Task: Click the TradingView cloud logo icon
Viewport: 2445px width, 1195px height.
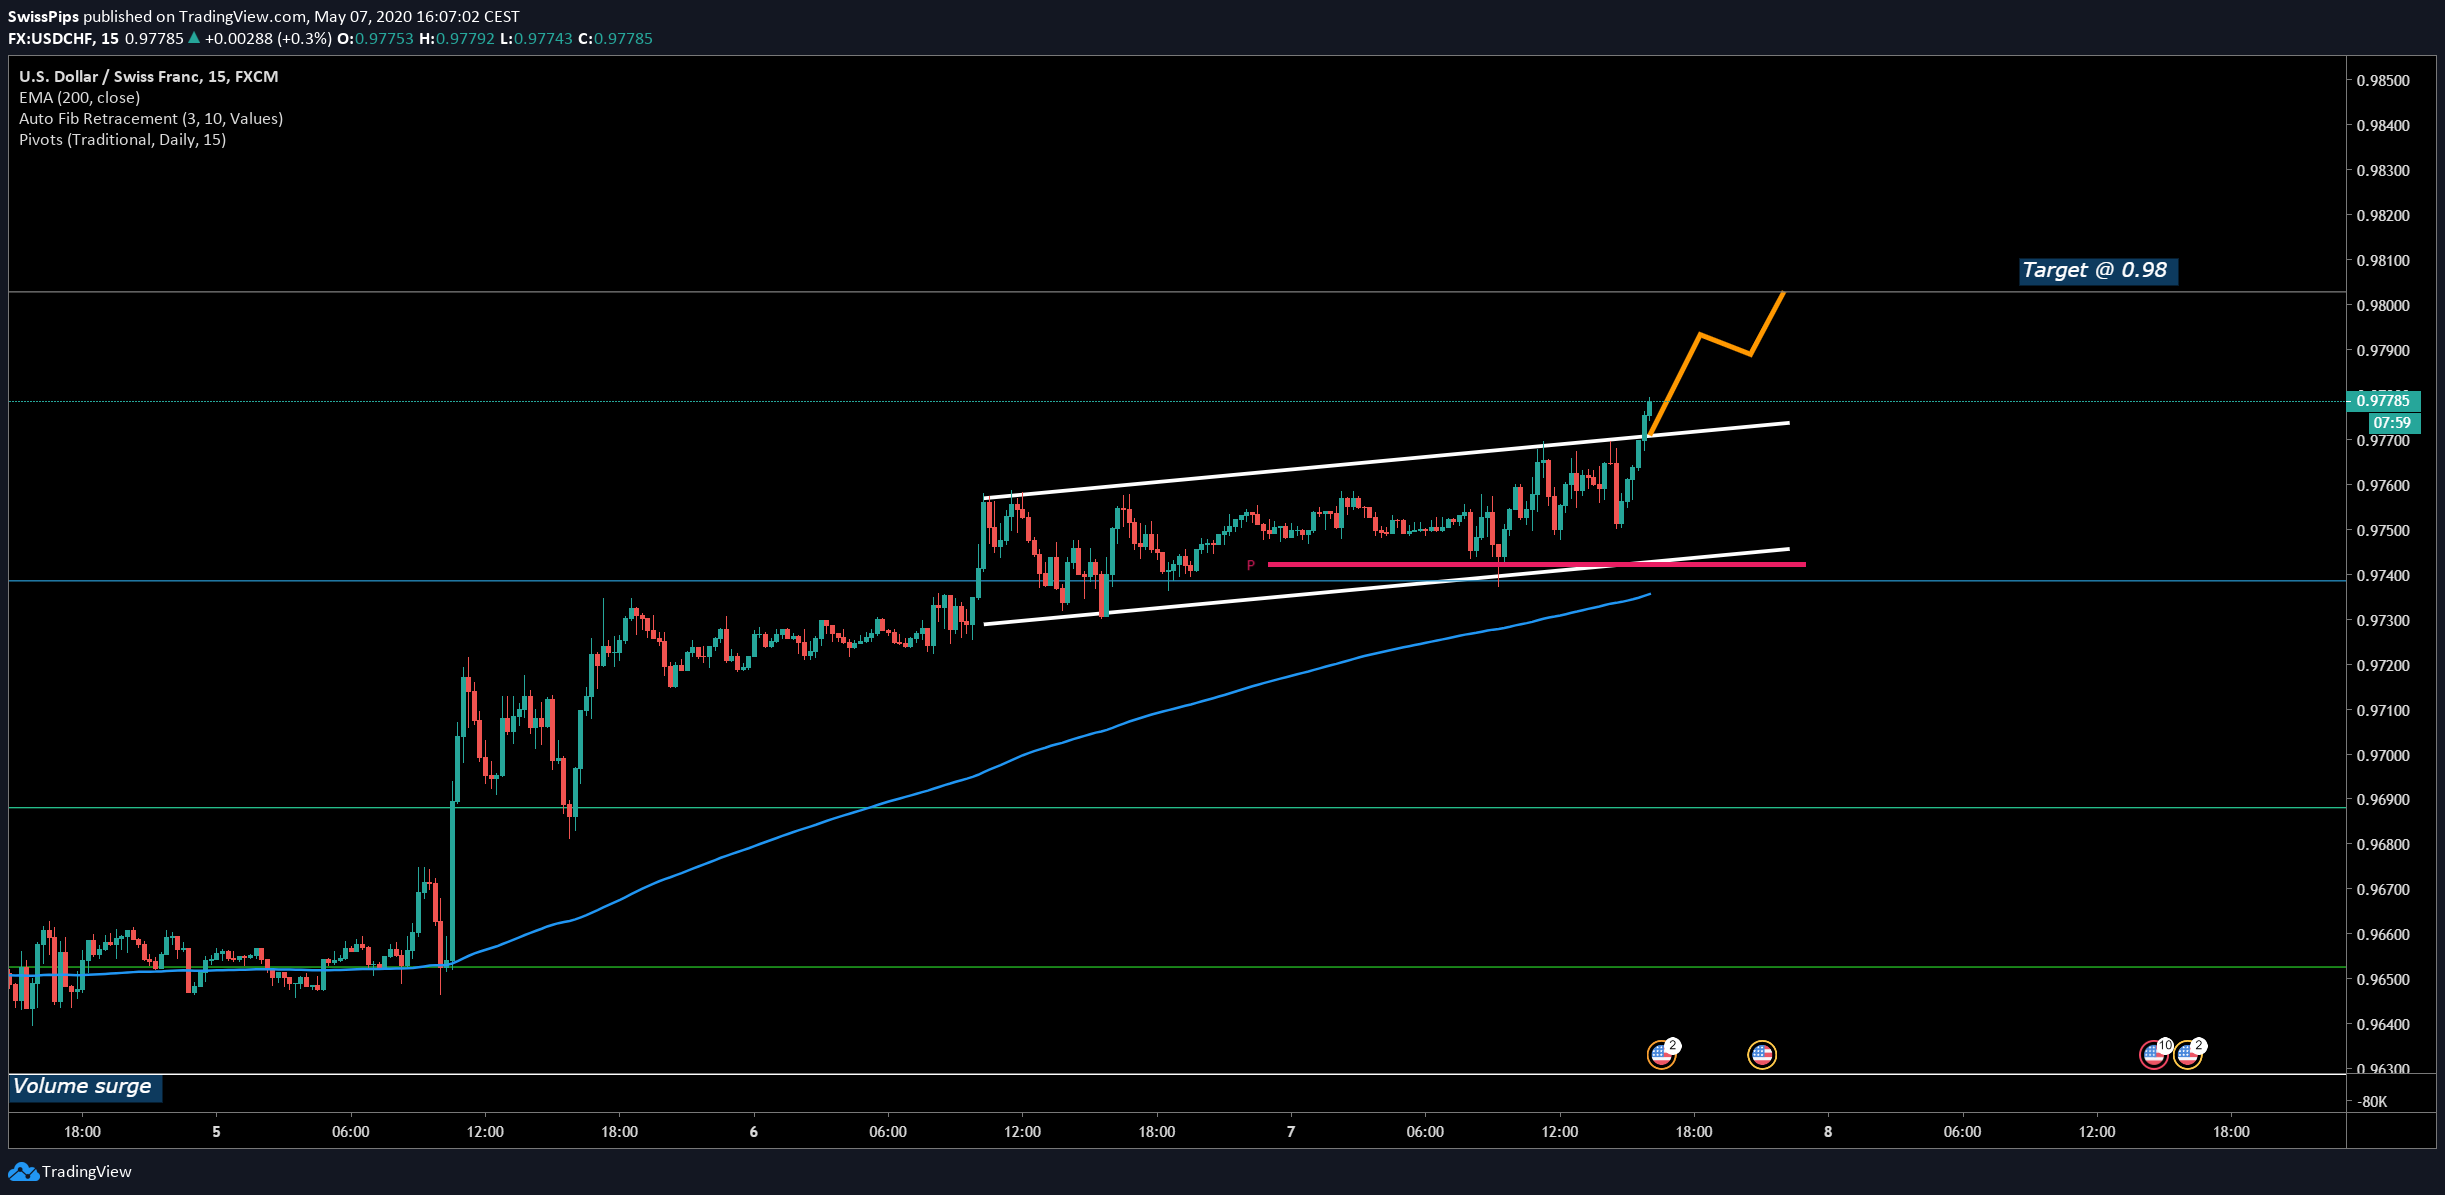Action: [23, 1171]
